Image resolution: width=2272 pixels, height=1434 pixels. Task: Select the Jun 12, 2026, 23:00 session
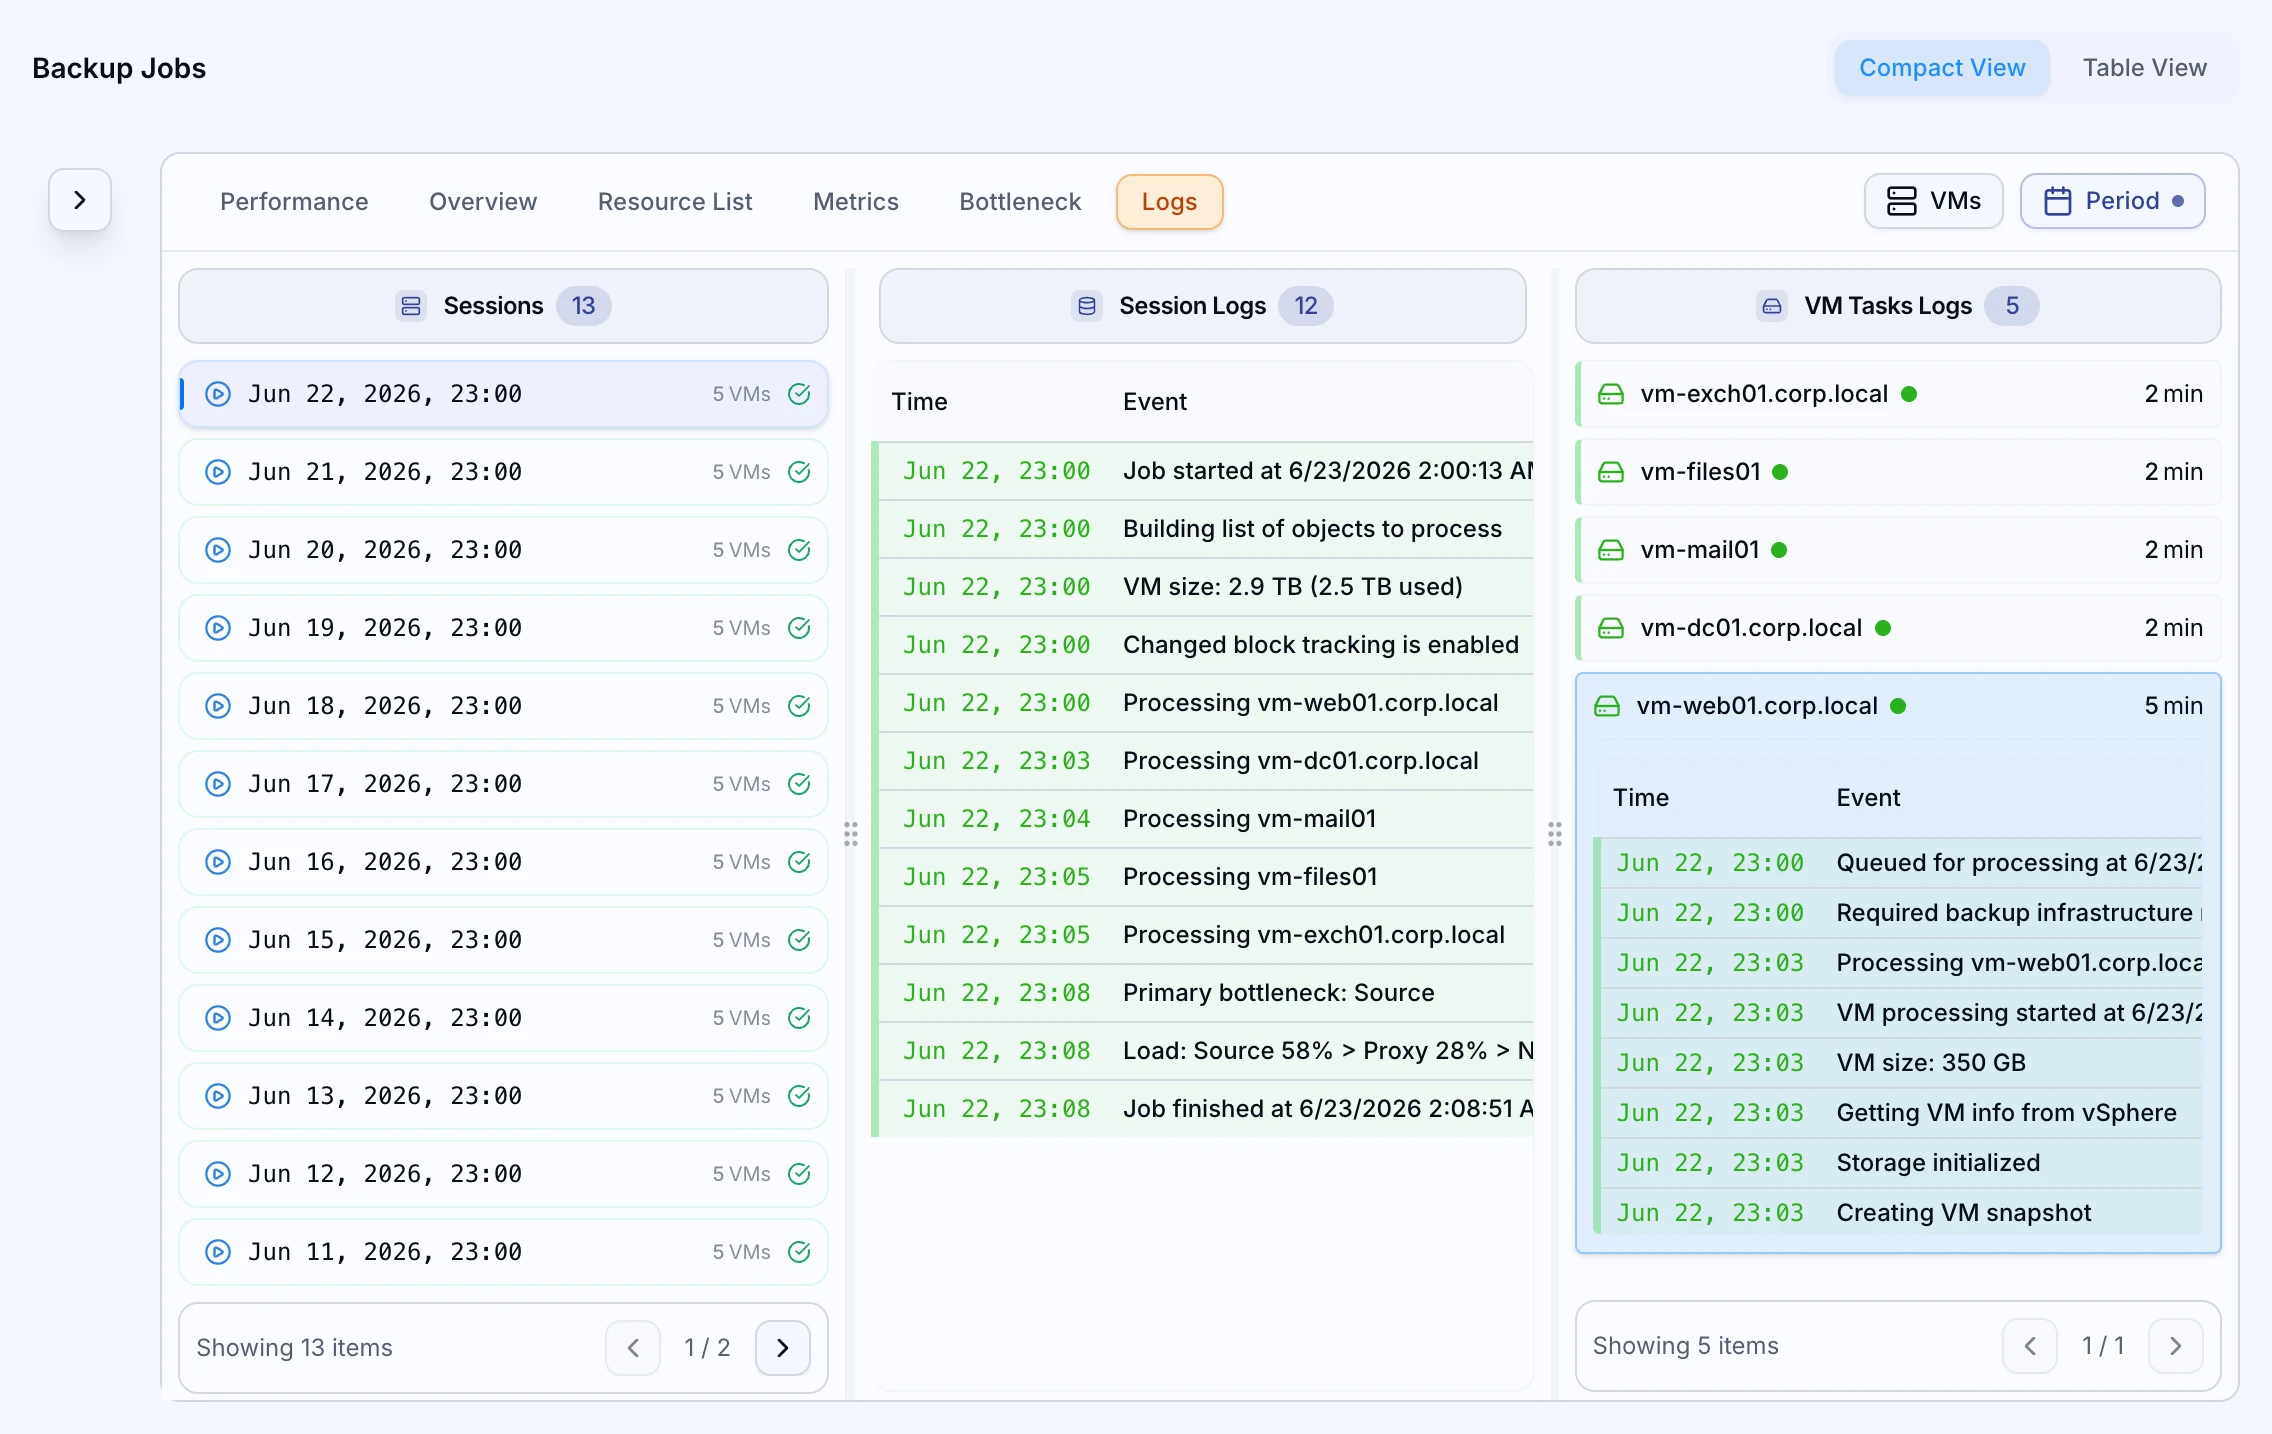pyautogui.click(x=503, y=1174)
